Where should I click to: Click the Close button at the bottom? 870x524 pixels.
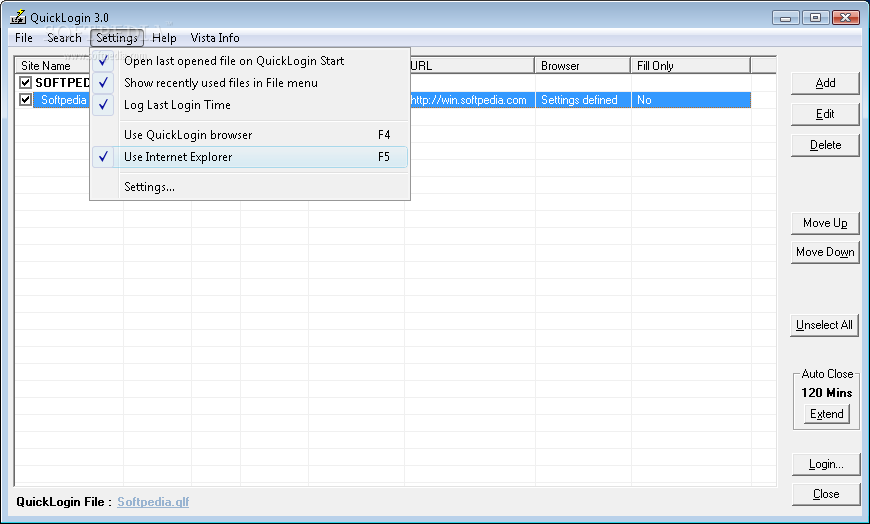[826, 495]
